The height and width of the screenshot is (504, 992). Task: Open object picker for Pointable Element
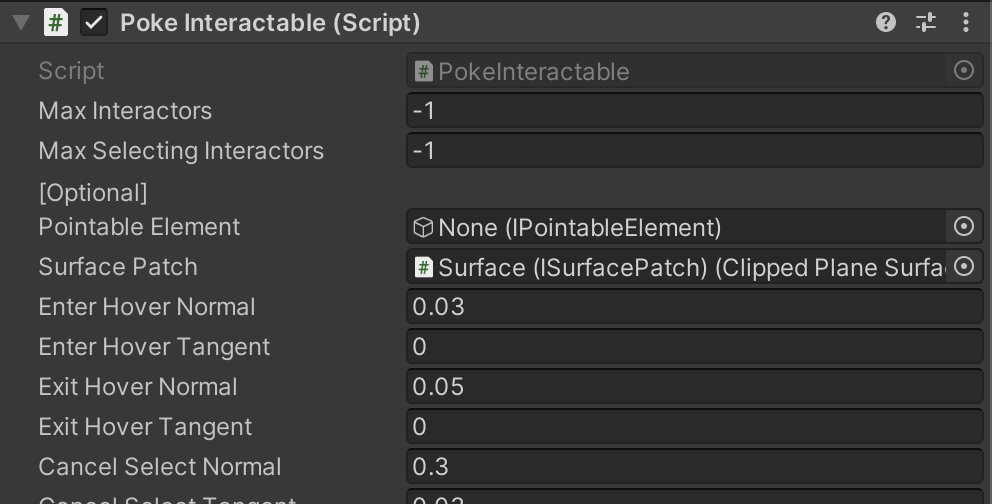point(964,227)
